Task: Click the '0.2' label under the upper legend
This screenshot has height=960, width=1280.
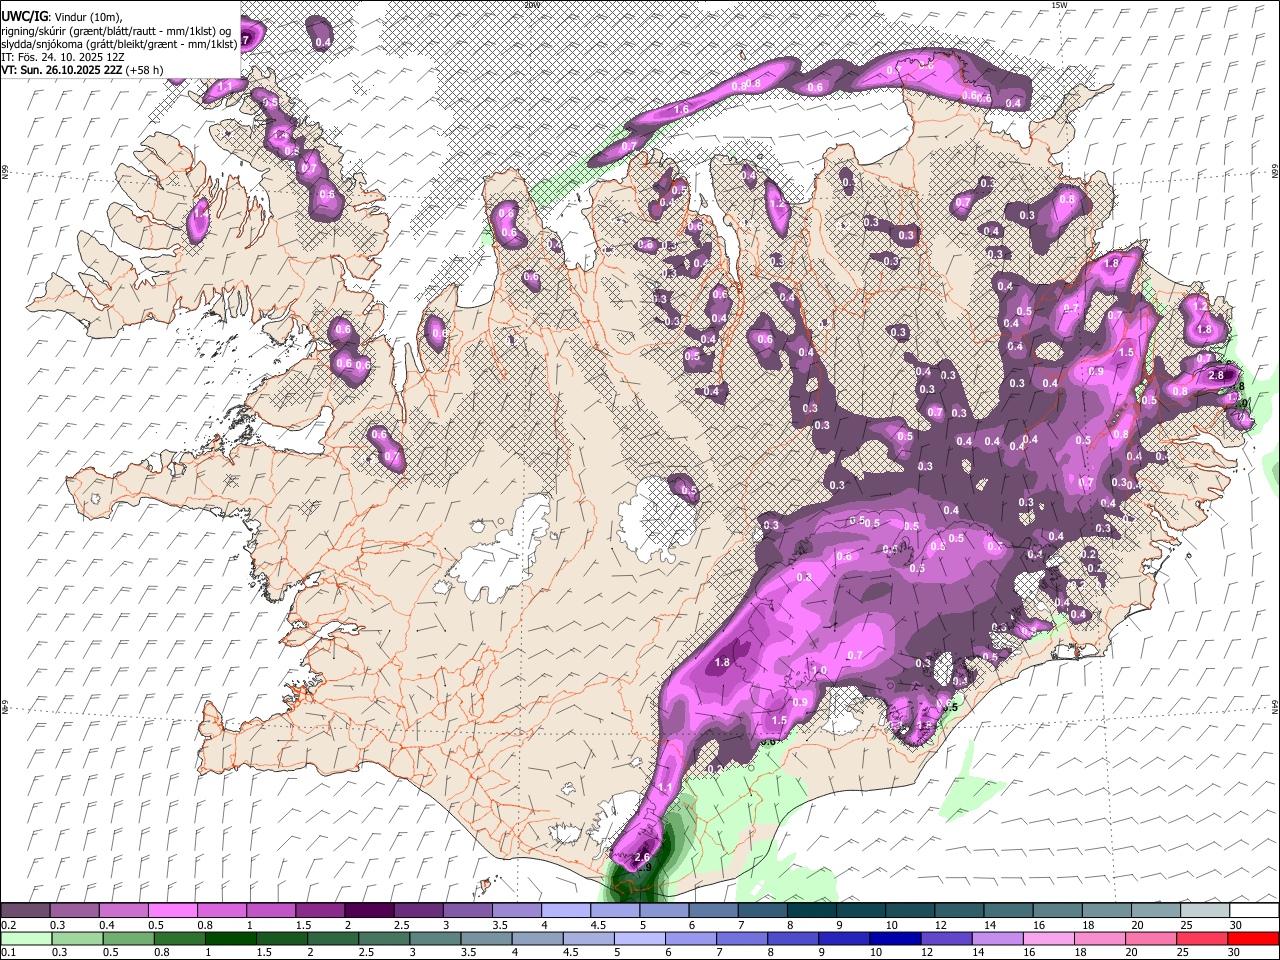Action: point(8,925)
